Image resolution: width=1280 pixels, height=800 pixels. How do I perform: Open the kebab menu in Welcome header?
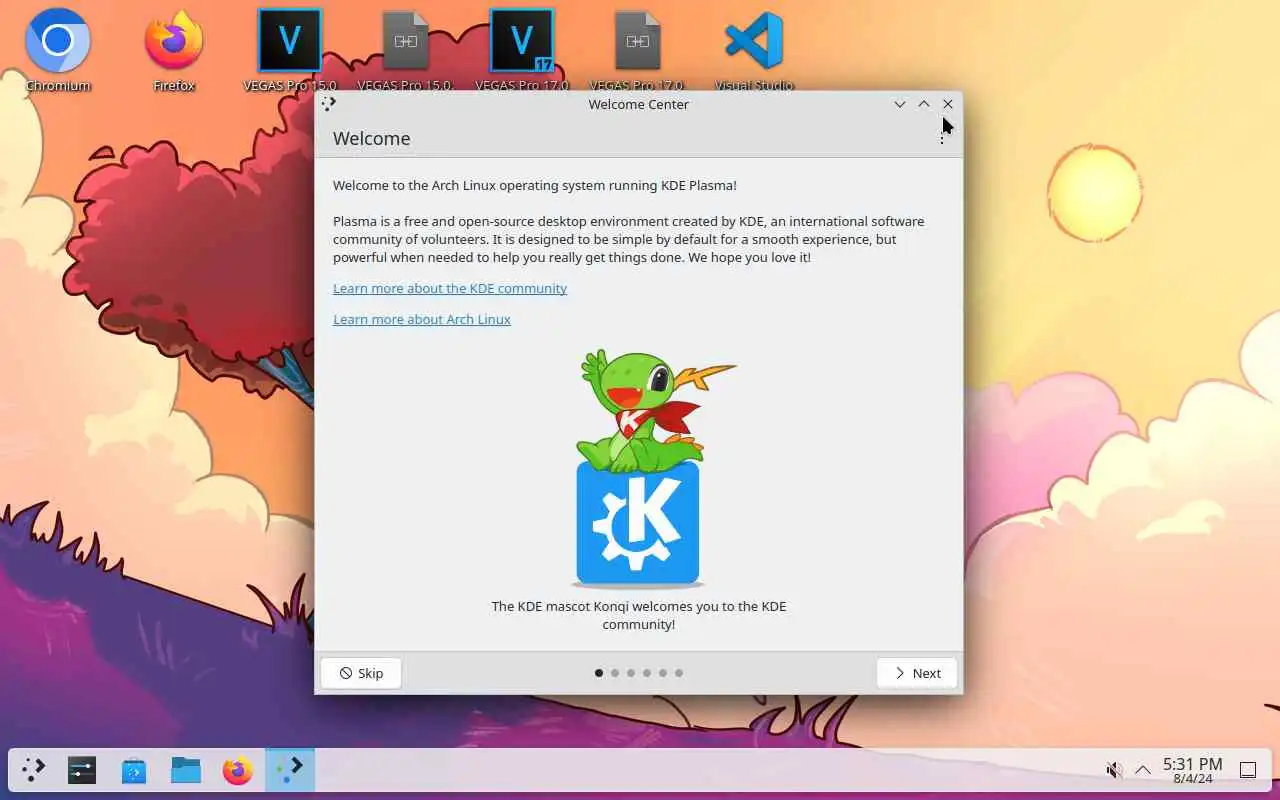(942, 139)
